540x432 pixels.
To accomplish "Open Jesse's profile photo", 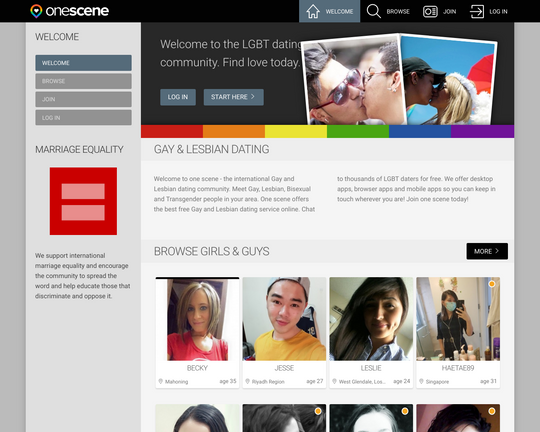I will click(284, 319).
